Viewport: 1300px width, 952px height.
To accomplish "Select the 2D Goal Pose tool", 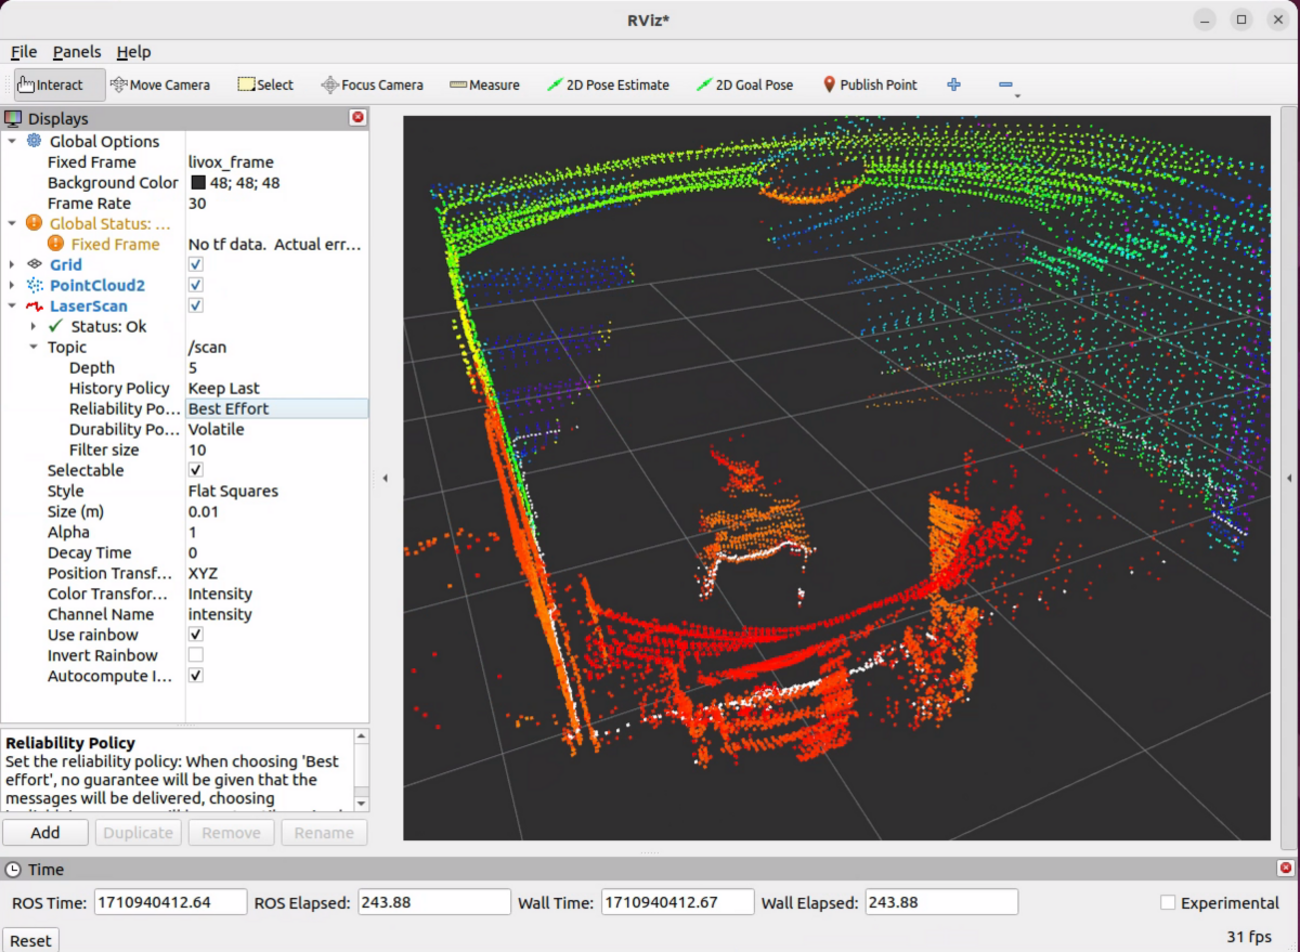I will point(744,84).
